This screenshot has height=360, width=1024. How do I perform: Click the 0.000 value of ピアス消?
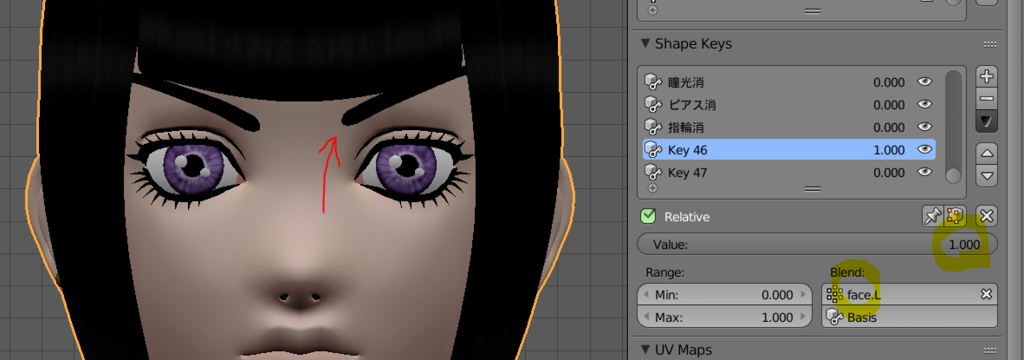[x=889, y=105]
